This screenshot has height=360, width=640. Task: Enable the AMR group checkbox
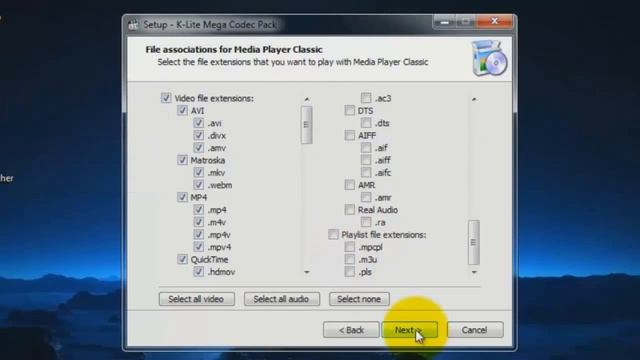click(349, 185)
